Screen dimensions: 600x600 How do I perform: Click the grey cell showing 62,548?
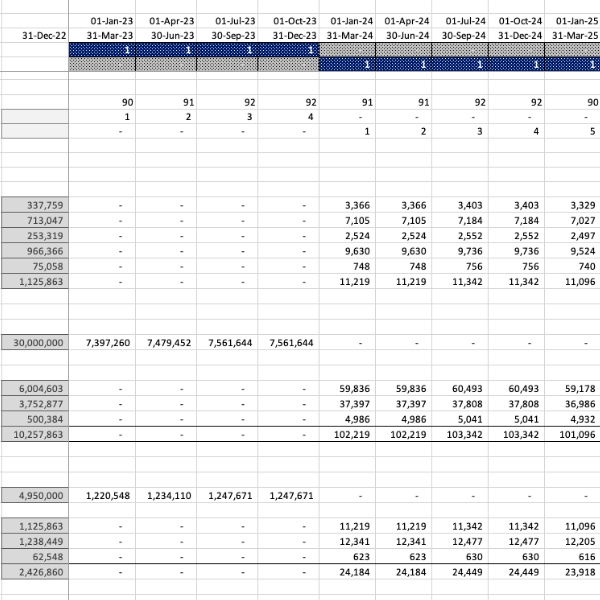[34, 557]
